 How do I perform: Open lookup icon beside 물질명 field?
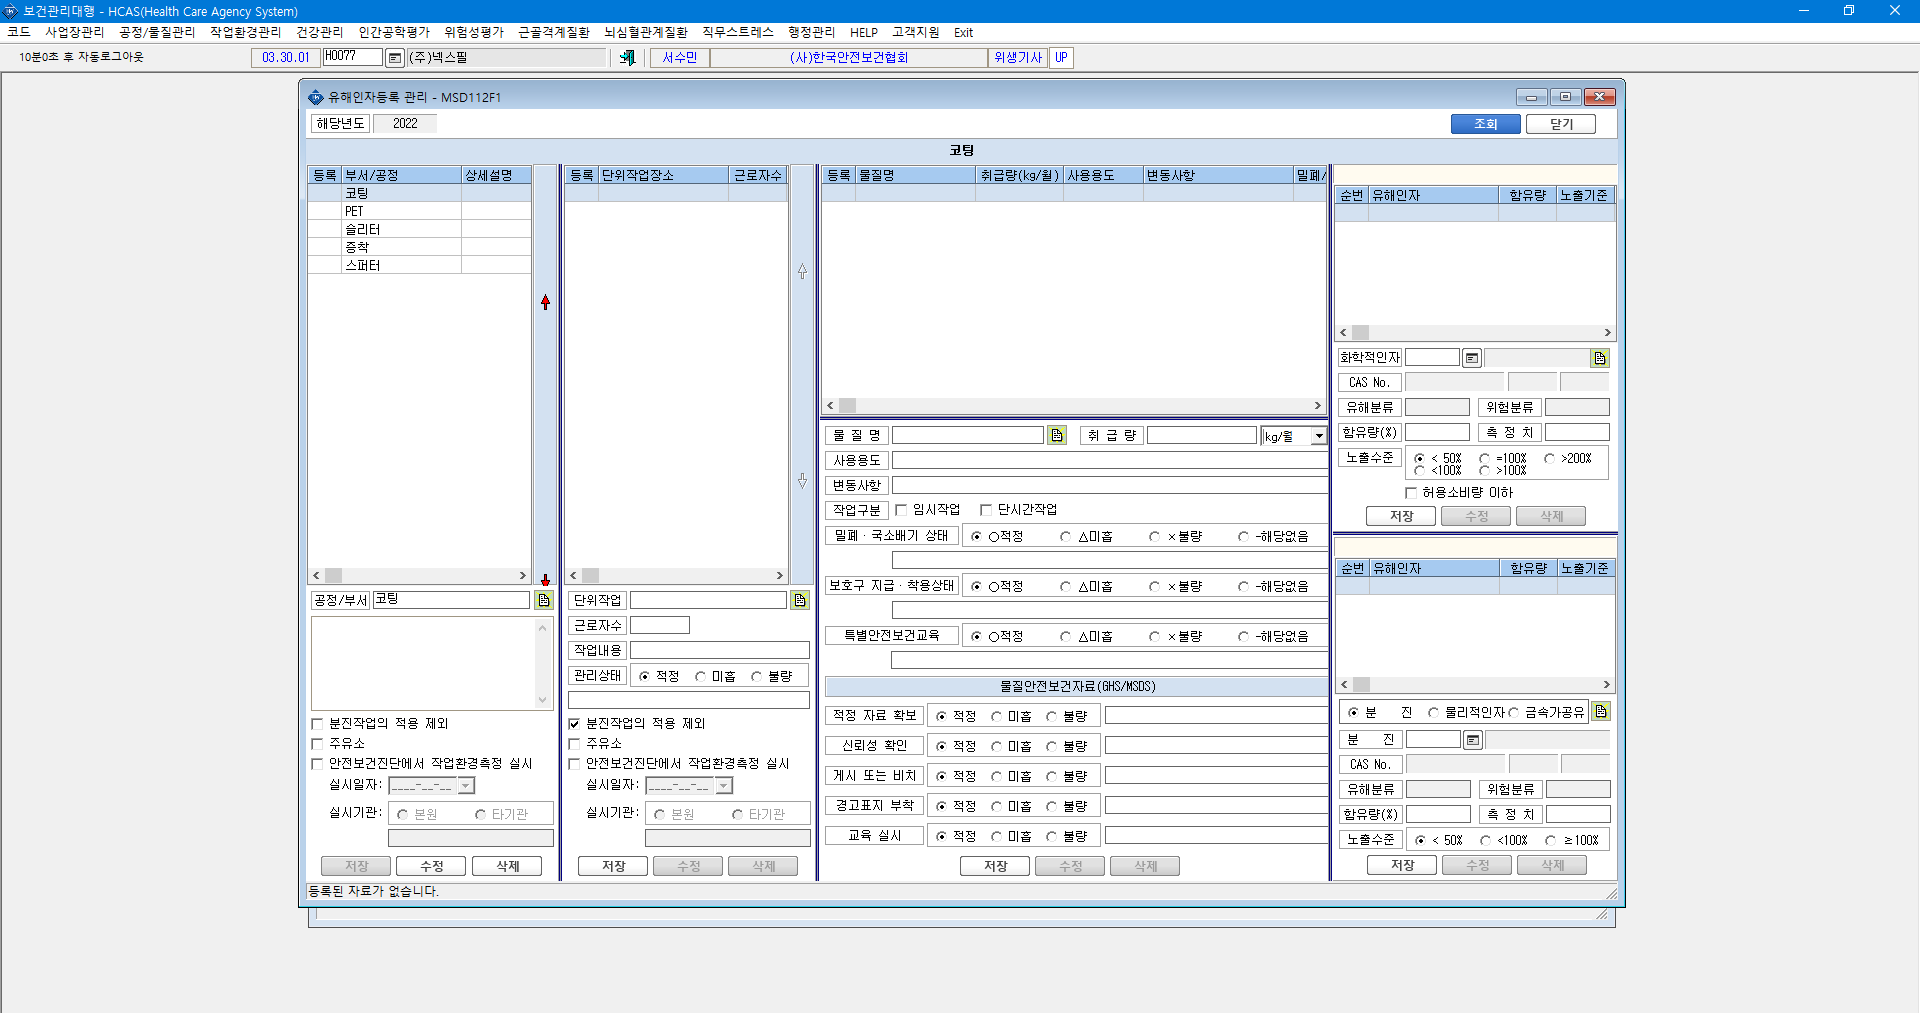coord(1057,435)
